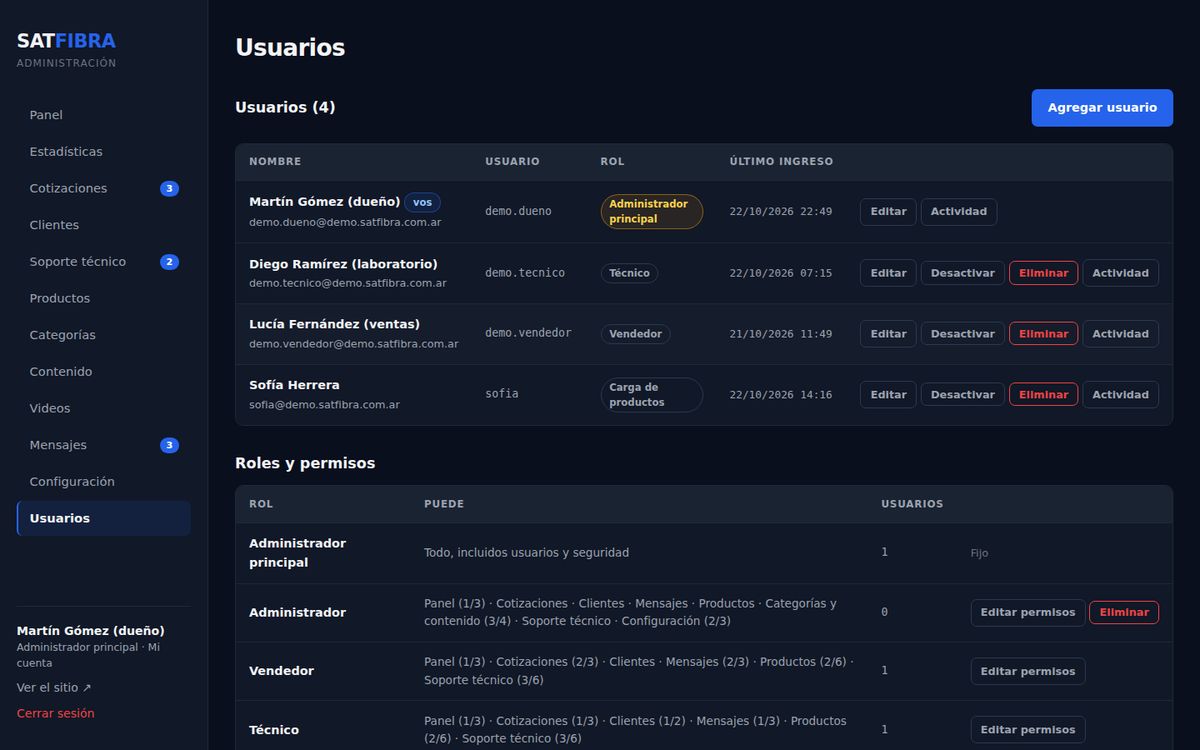Go to Contenido in the sidebar
Screen dimensions: 1200x750
click(103, 372)
